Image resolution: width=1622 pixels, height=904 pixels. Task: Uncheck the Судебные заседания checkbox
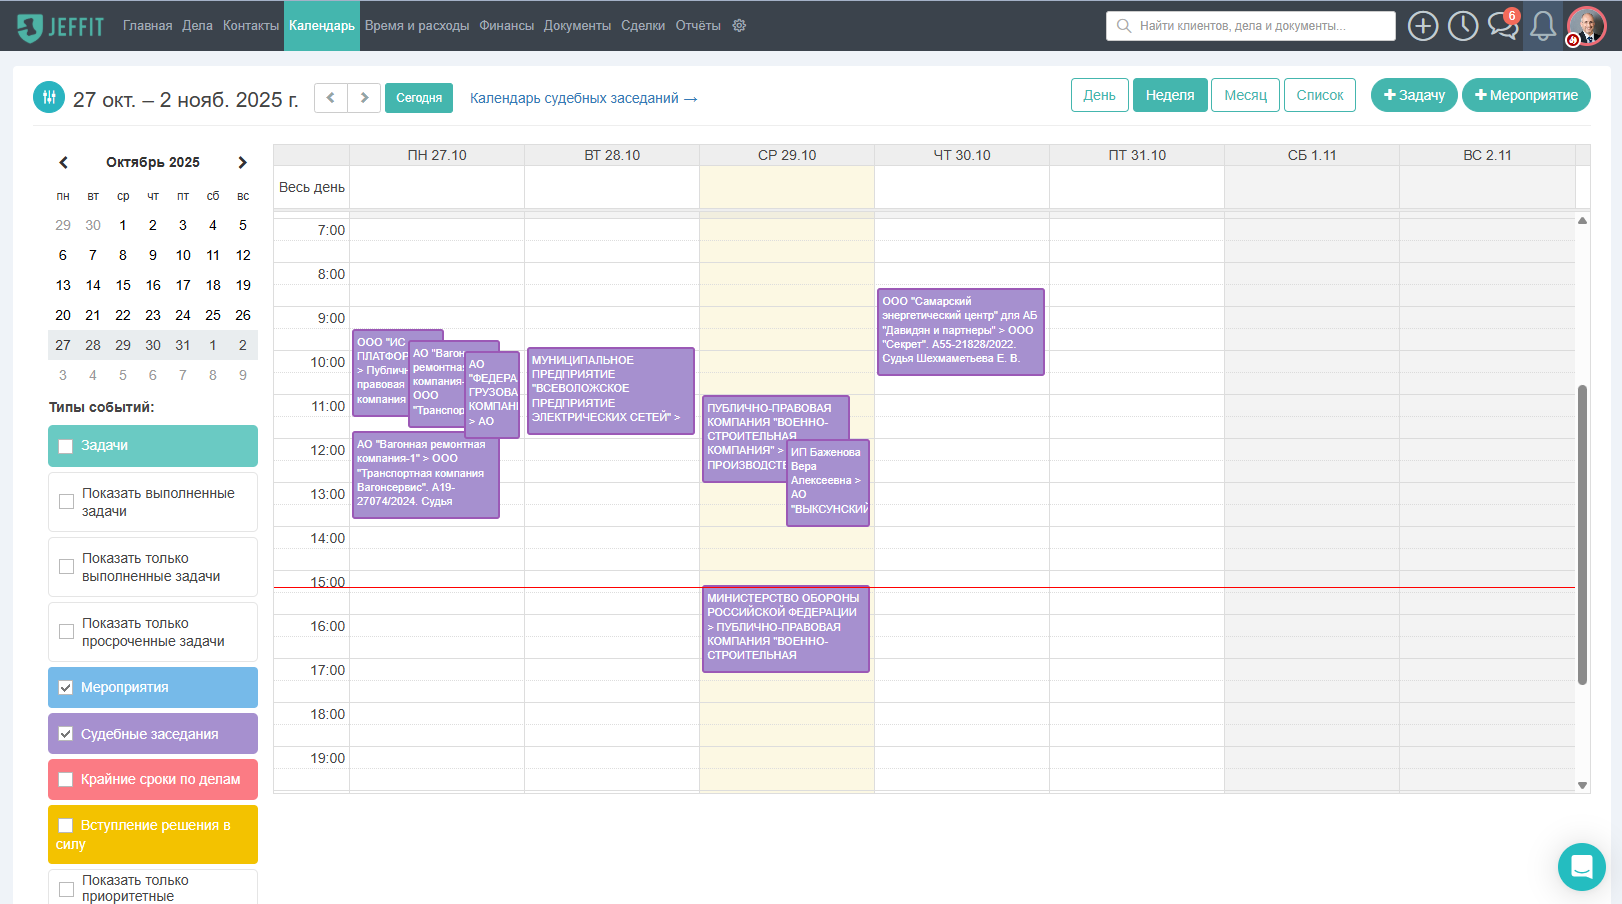pos(66,734)
